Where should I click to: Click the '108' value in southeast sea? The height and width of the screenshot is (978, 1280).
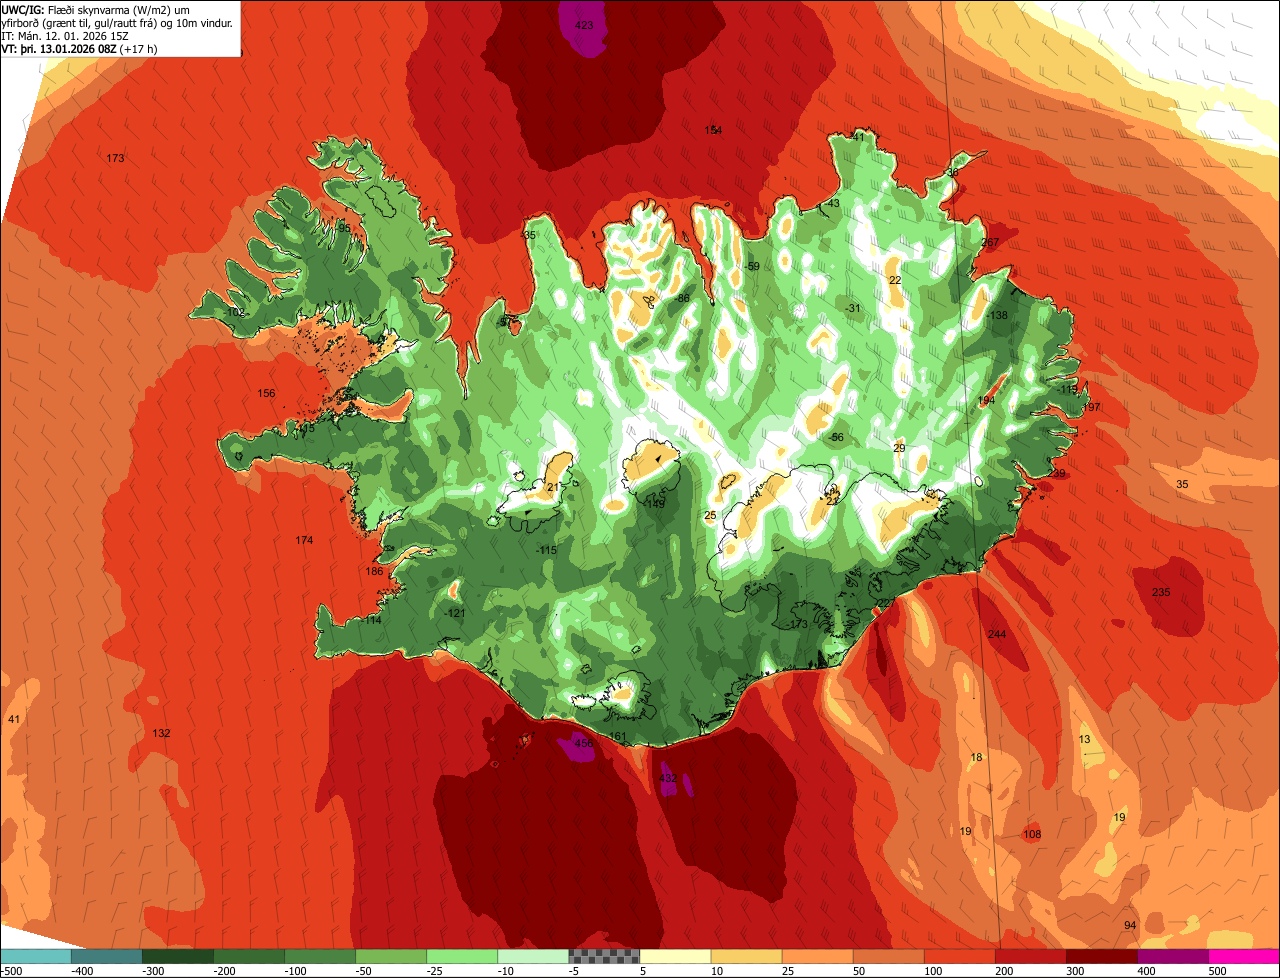pos(1032,834)
